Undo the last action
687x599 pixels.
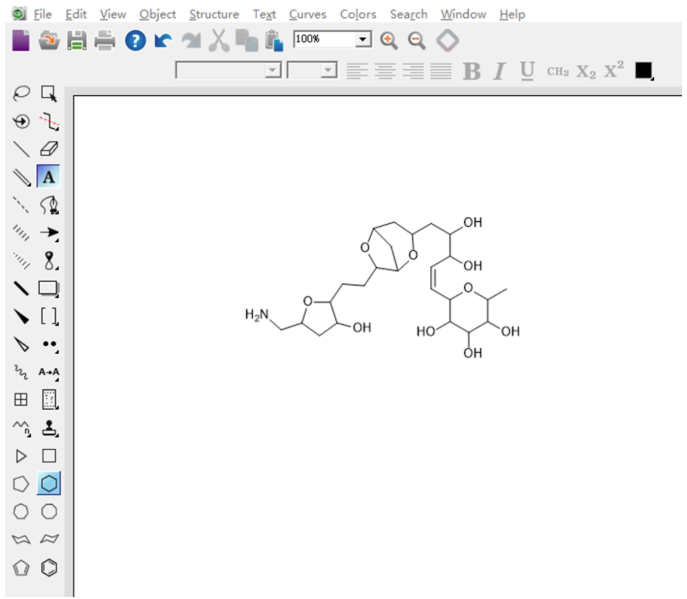pyautogui.click(x=163, y=41)
